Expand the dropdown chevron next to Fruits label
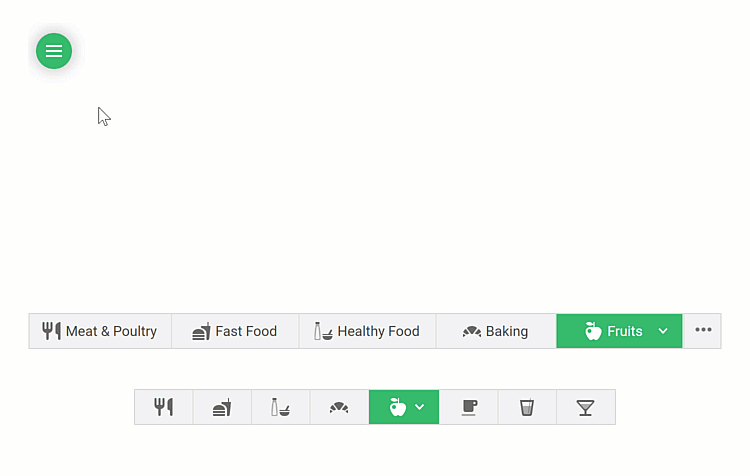 663,331
